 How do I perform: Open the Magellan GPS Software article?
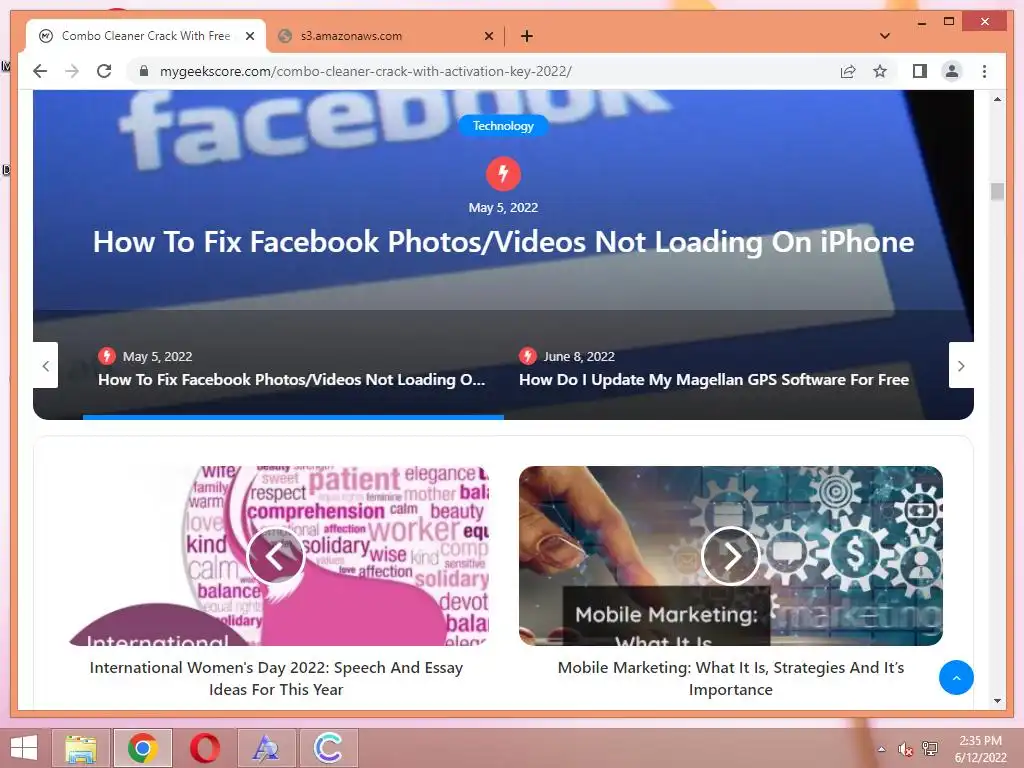coord(714,379)
